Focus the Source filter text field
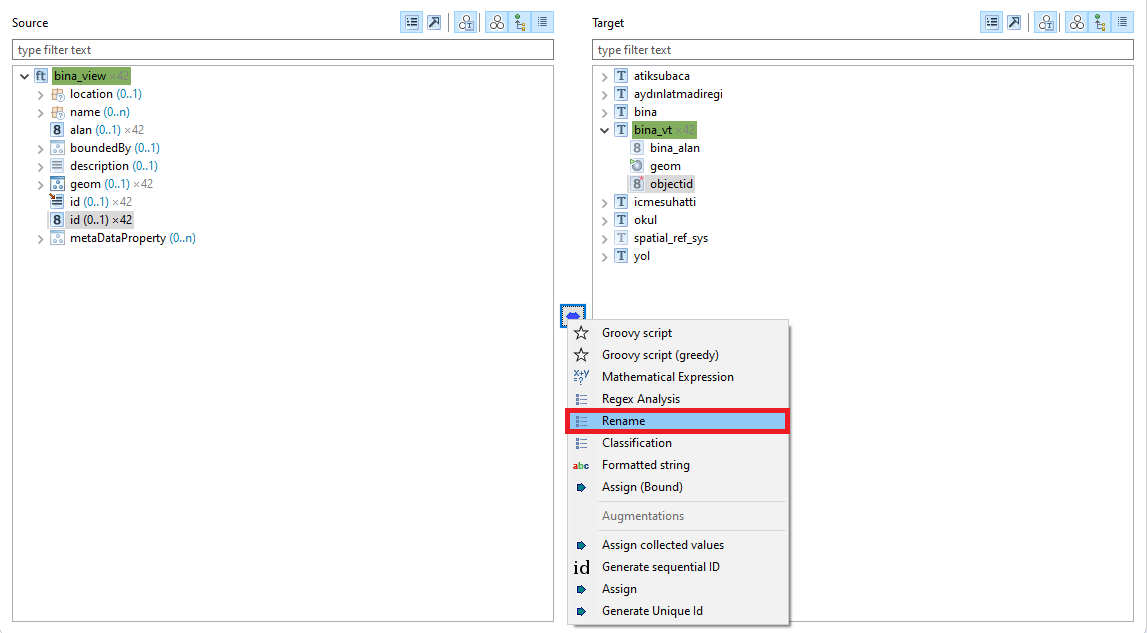 (x=282, y=50)
